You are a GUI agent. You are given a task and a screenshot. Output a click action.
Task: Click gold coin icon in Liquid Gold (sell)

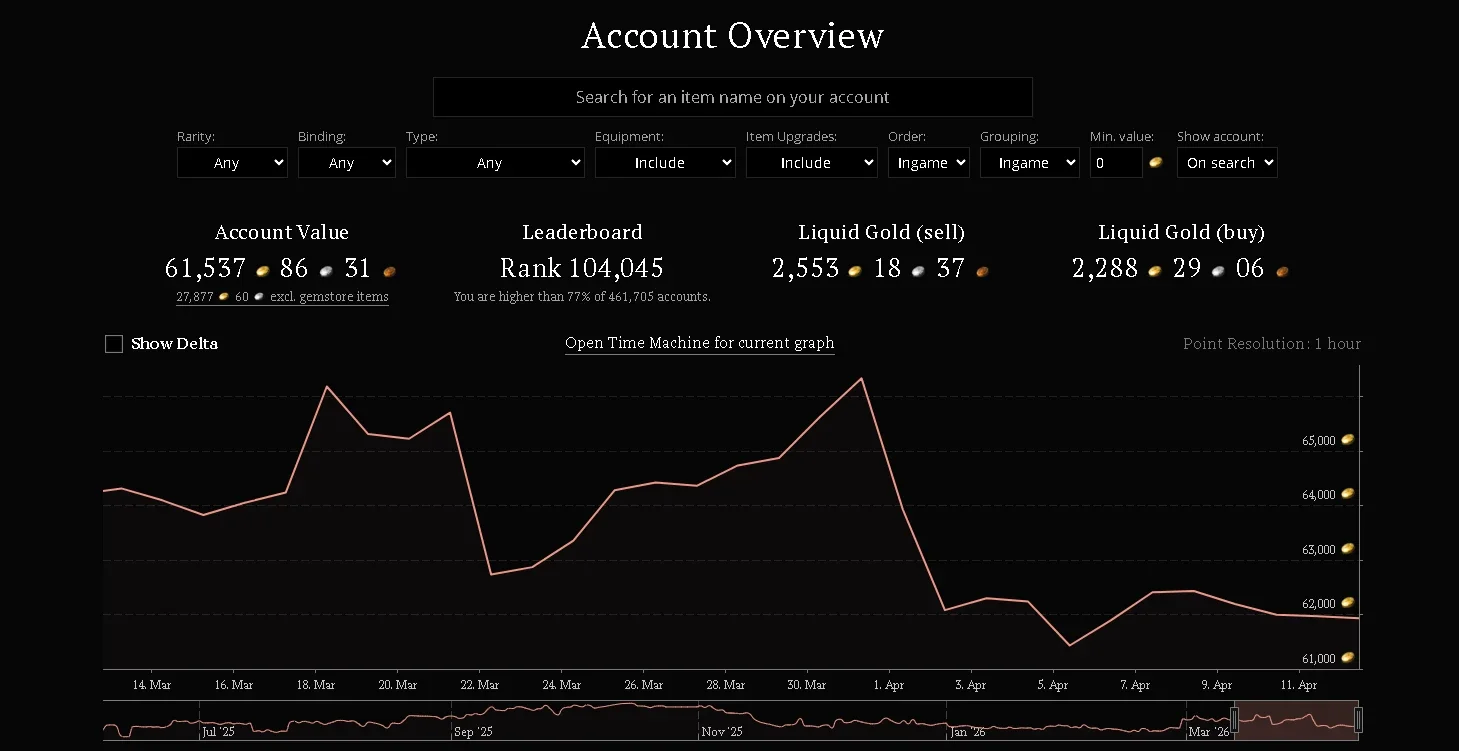tap(856, 270)
